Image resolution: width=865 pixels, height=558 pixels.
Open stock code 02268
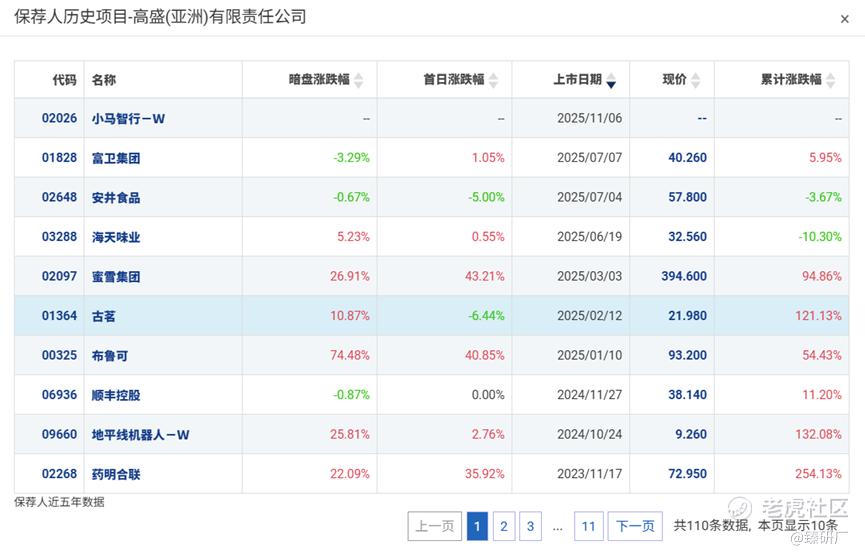[59, 474]
